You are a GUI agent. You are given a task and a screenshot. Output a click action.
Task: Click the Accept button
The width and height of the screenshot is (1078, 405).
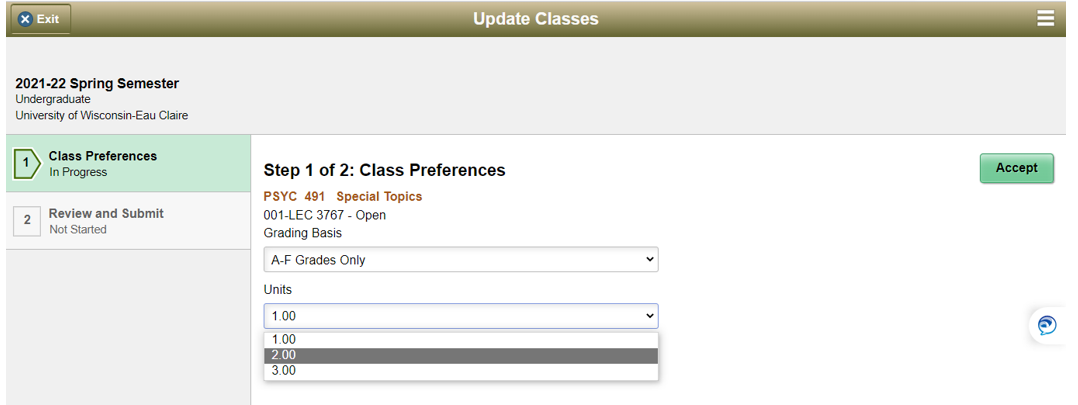click(x=1016, y=168)
